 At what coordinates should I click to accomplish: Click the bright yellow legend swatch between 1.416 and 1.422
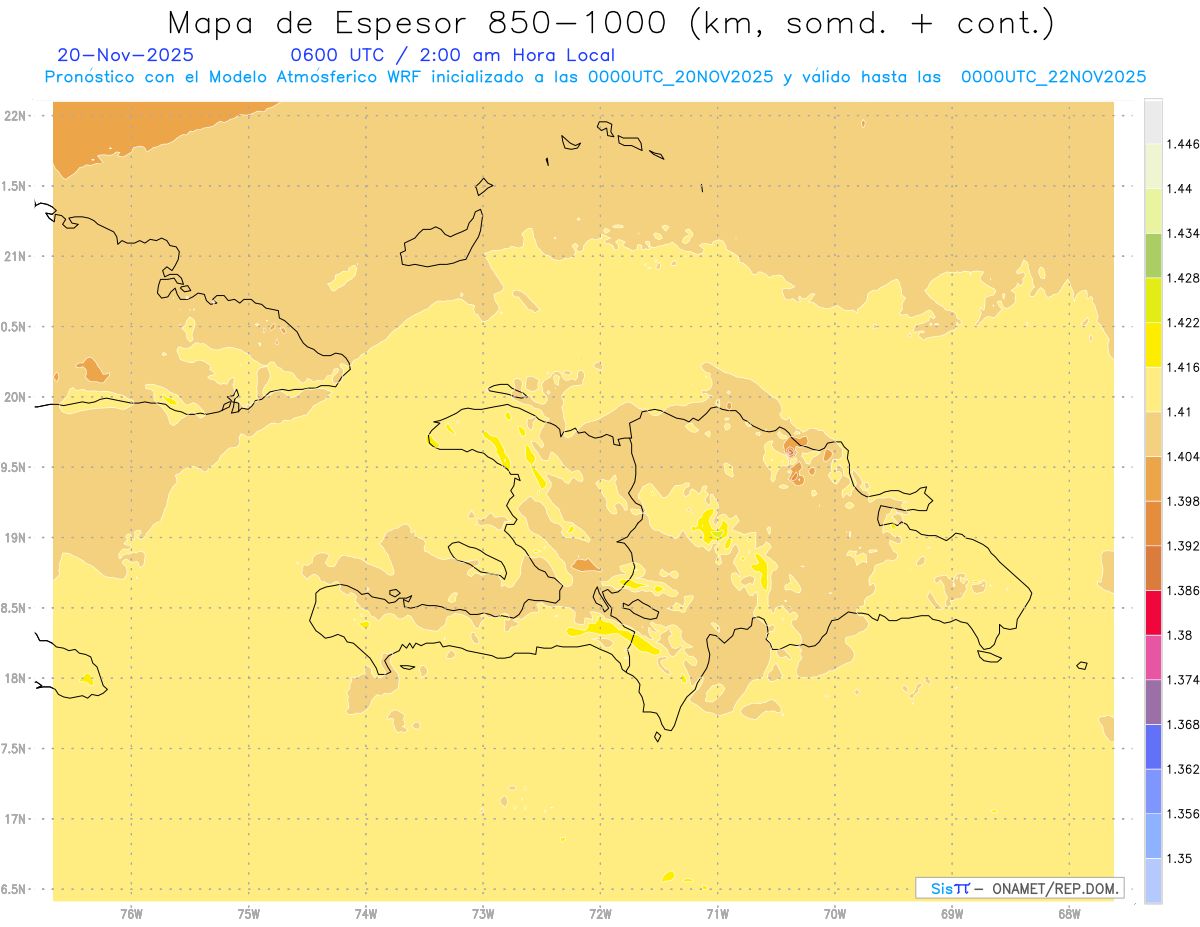click(x=1153, y=344)
